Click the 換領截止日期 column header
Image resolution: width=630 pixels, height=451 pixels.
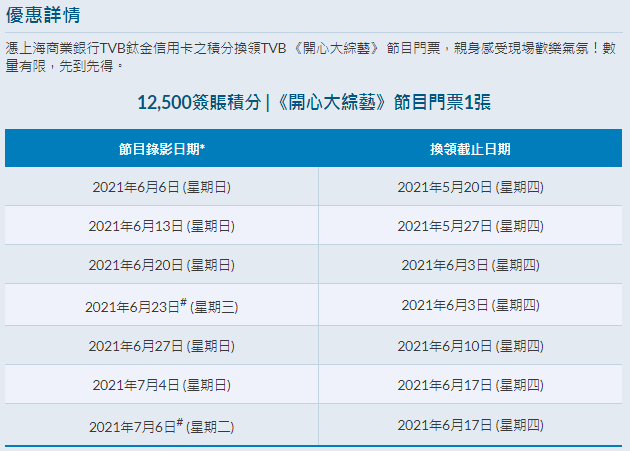(470, 149)
